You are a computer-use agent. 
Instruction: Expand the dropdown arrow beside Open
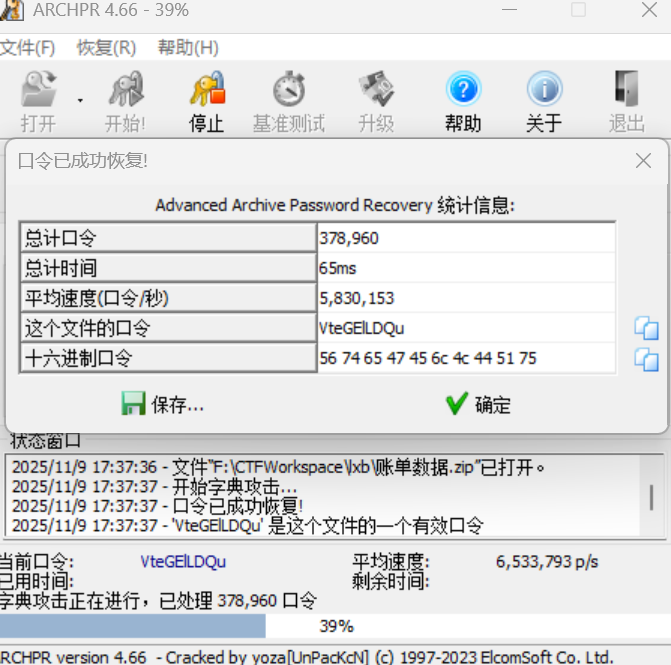click(x=79, y=100)
